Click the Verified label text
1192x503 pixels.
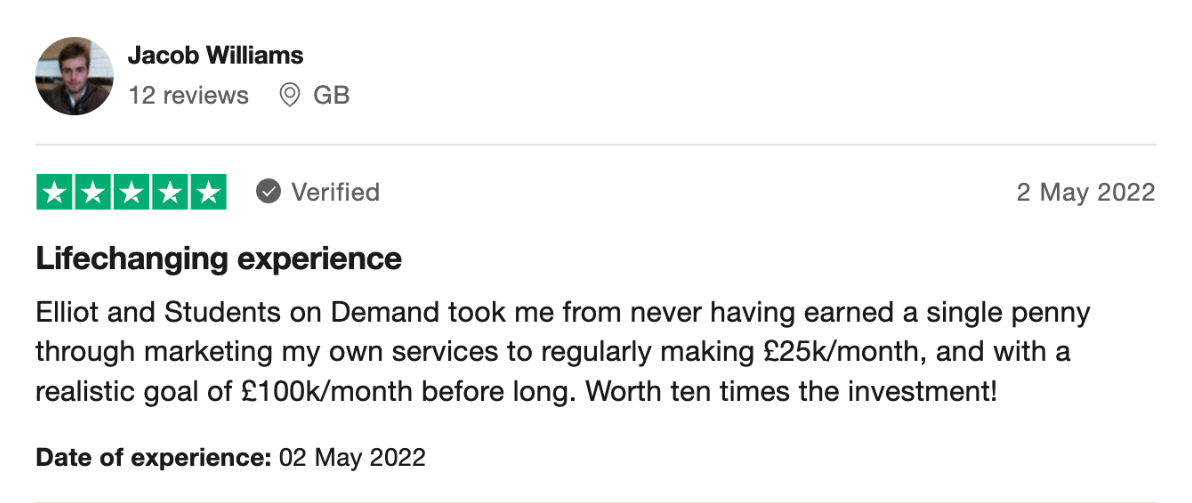tap(335, 192)
